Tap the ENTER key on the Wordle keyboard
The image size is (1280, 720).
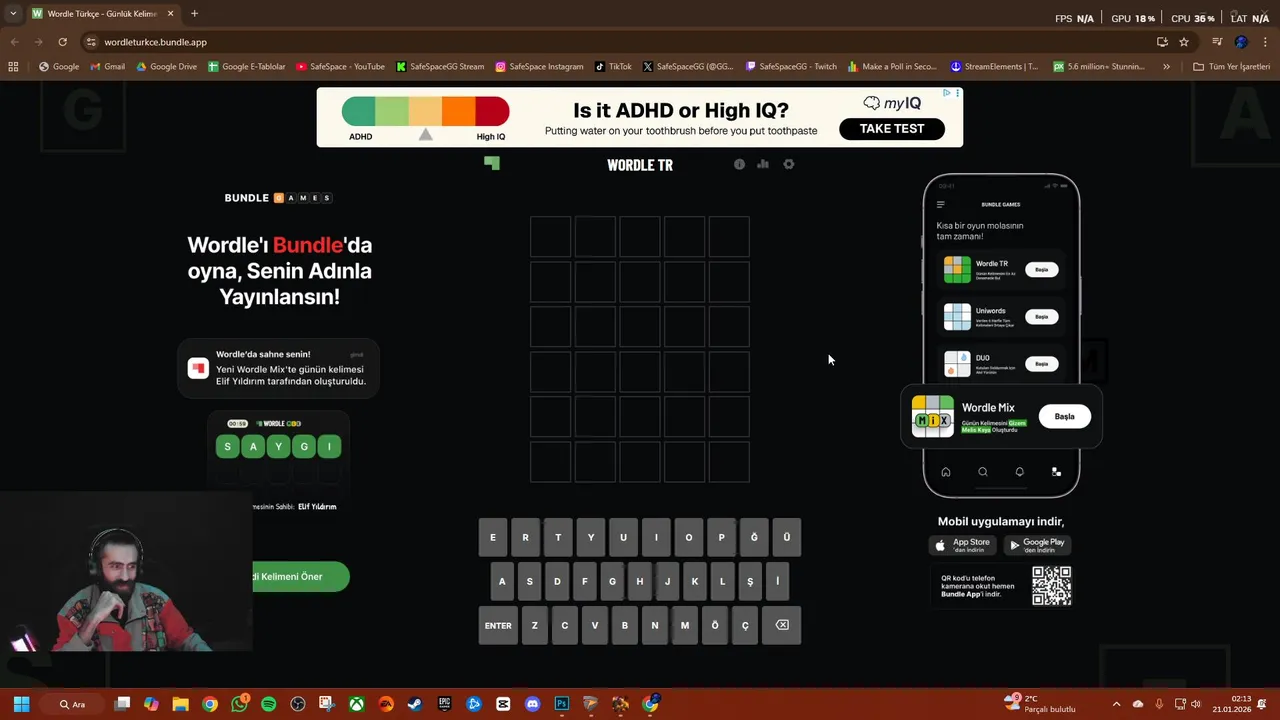(x=498, y=625)
